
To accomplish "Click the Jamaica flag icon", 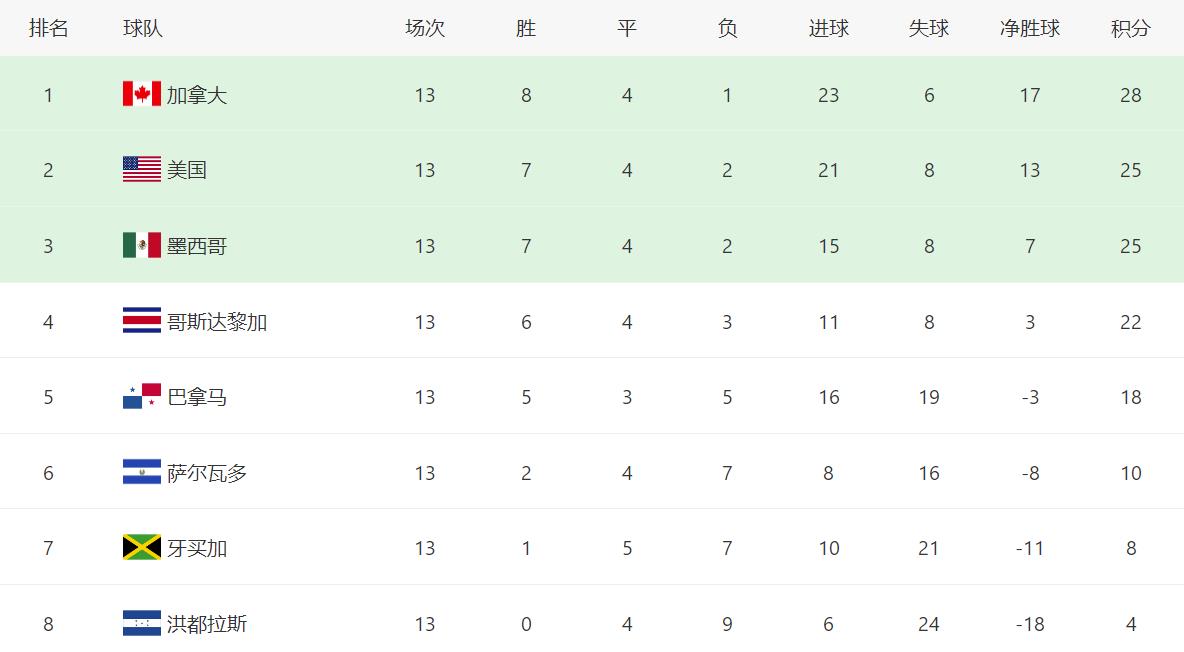I will [142, 547].
